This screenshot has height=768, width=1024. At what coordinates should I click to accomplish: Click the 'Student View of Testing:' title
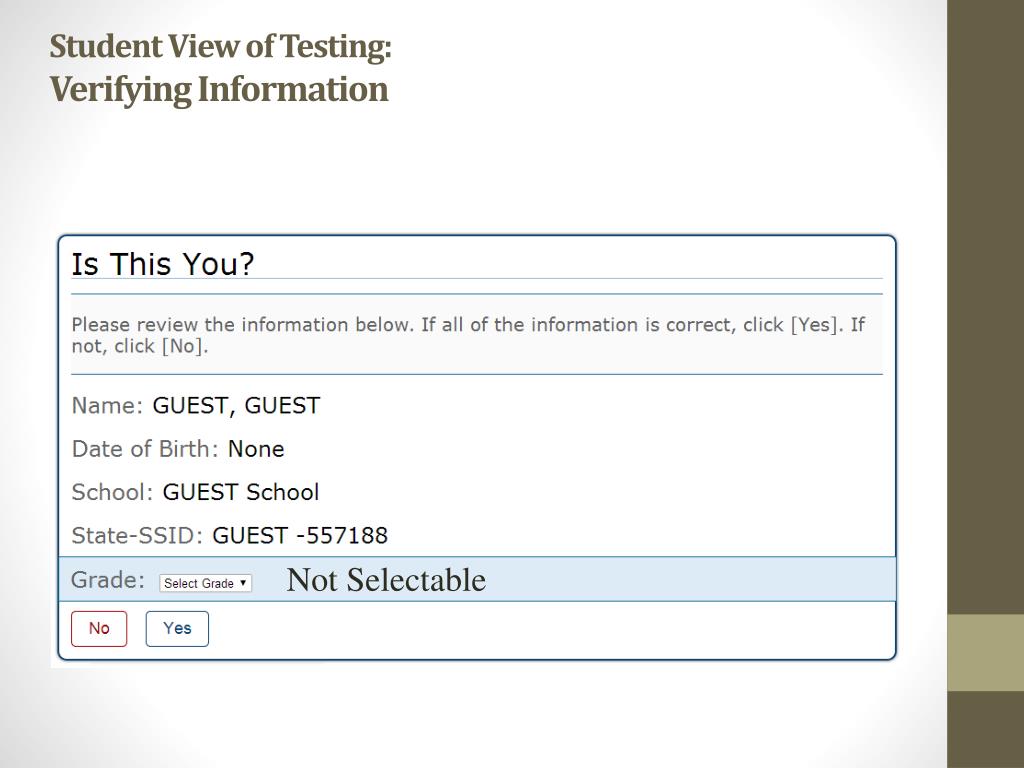pos(221,46)
